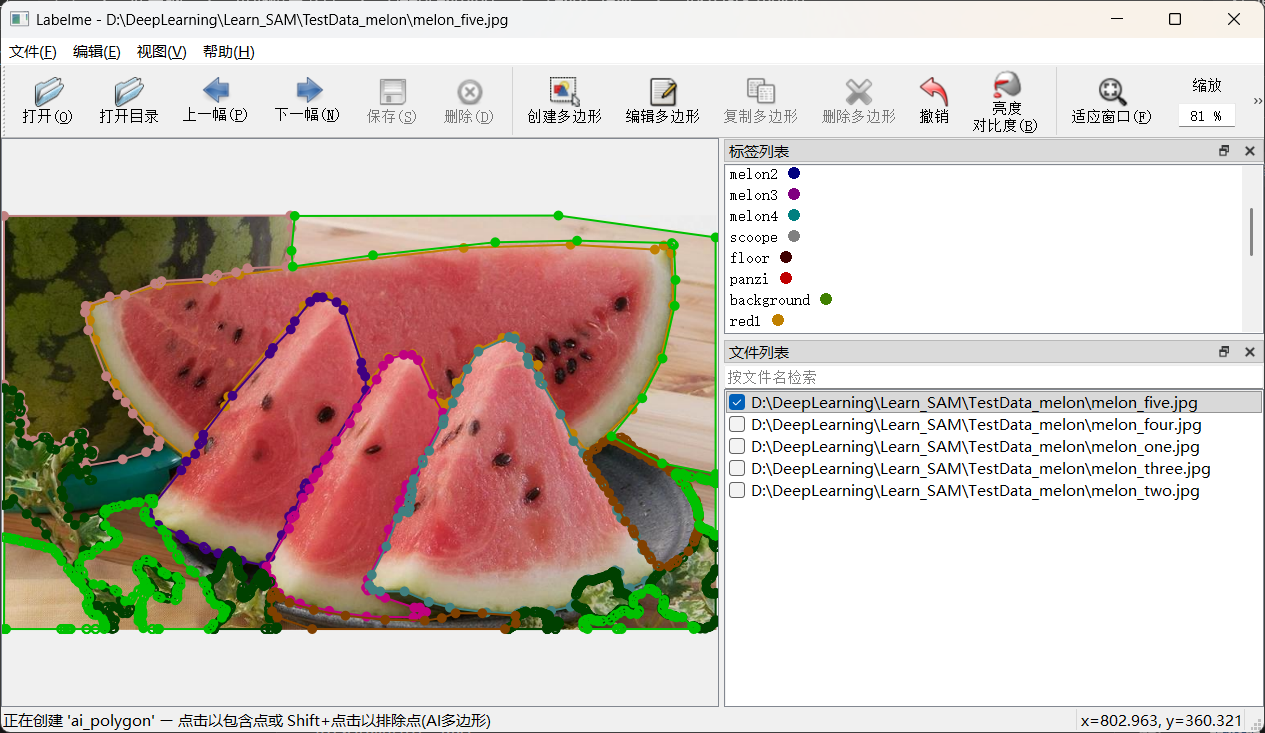
Task: Click the 保存(S) floppy disk icon
Action: [x=392, y=92]
